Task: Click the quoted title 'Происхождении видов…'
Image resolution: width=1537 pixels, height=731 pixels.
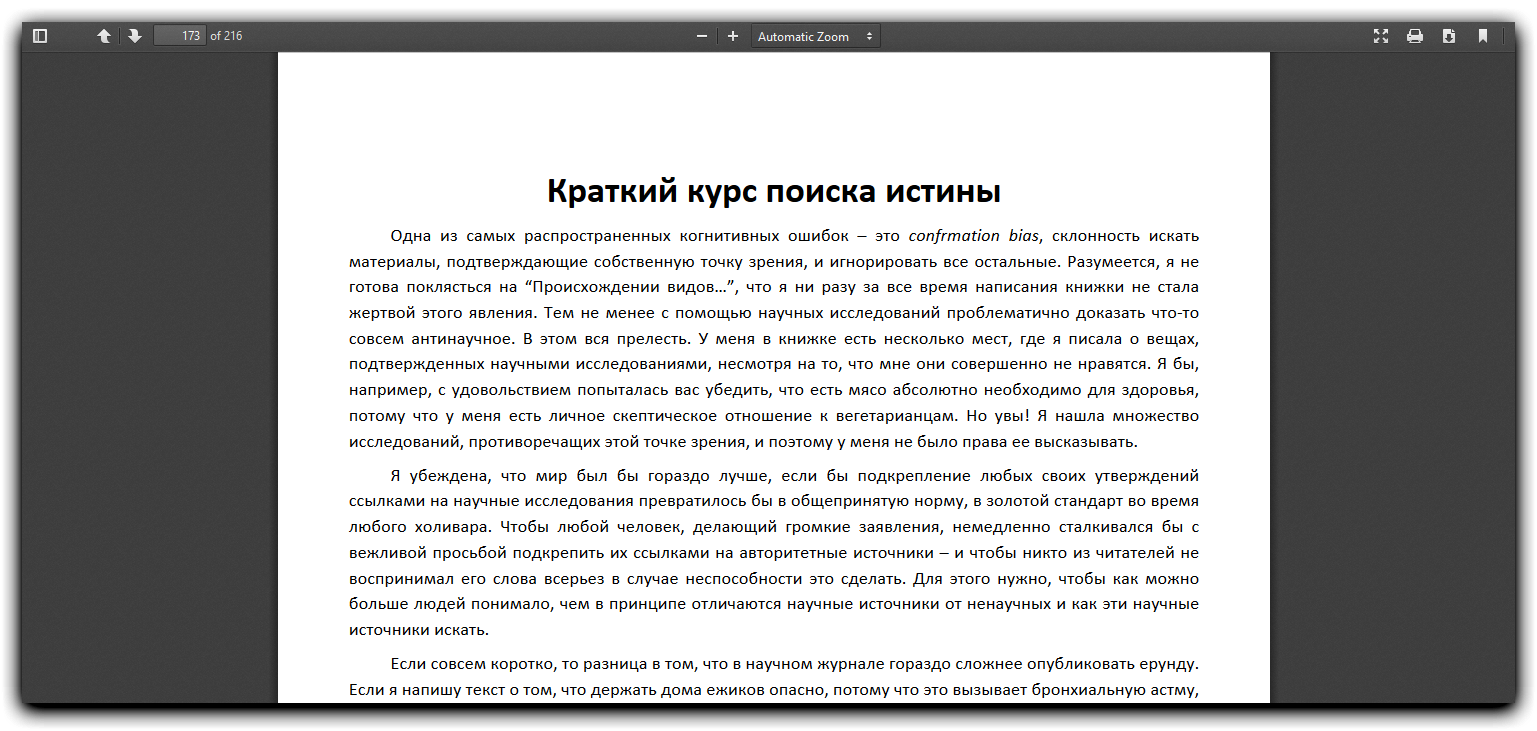Action: (x=630, y=288)
